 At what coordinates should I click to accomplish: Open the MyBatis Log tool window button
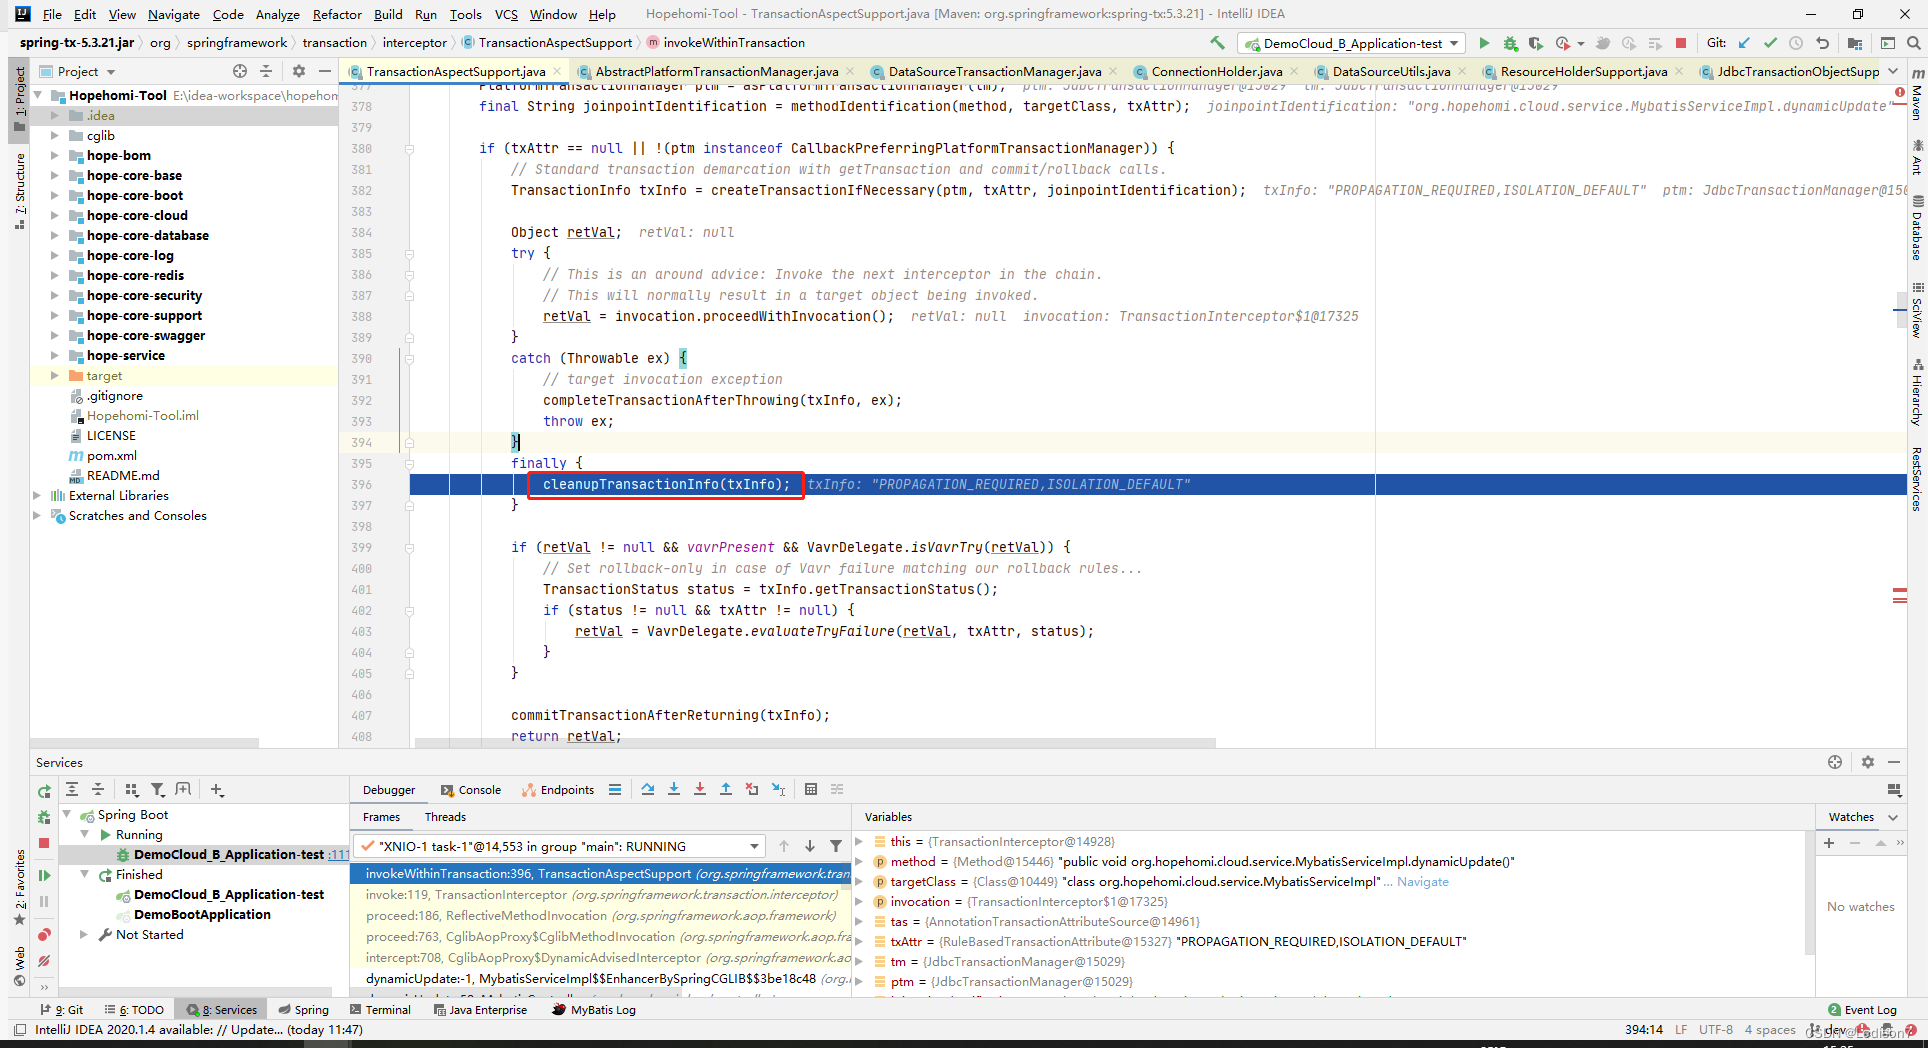click(x=594, y=1010)
